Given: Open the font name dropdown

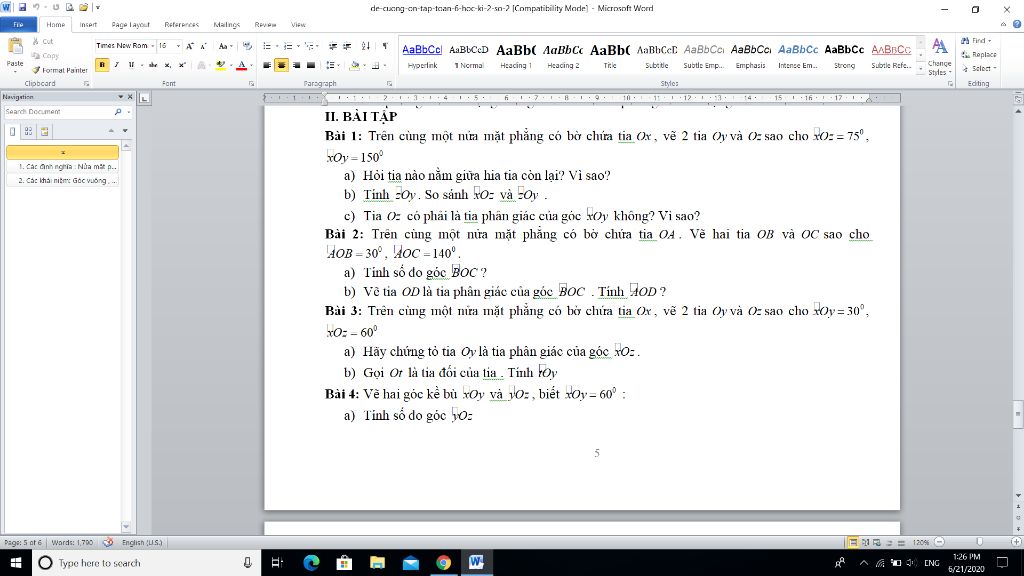Looking at the screenshot, I should tap(152, 46).
